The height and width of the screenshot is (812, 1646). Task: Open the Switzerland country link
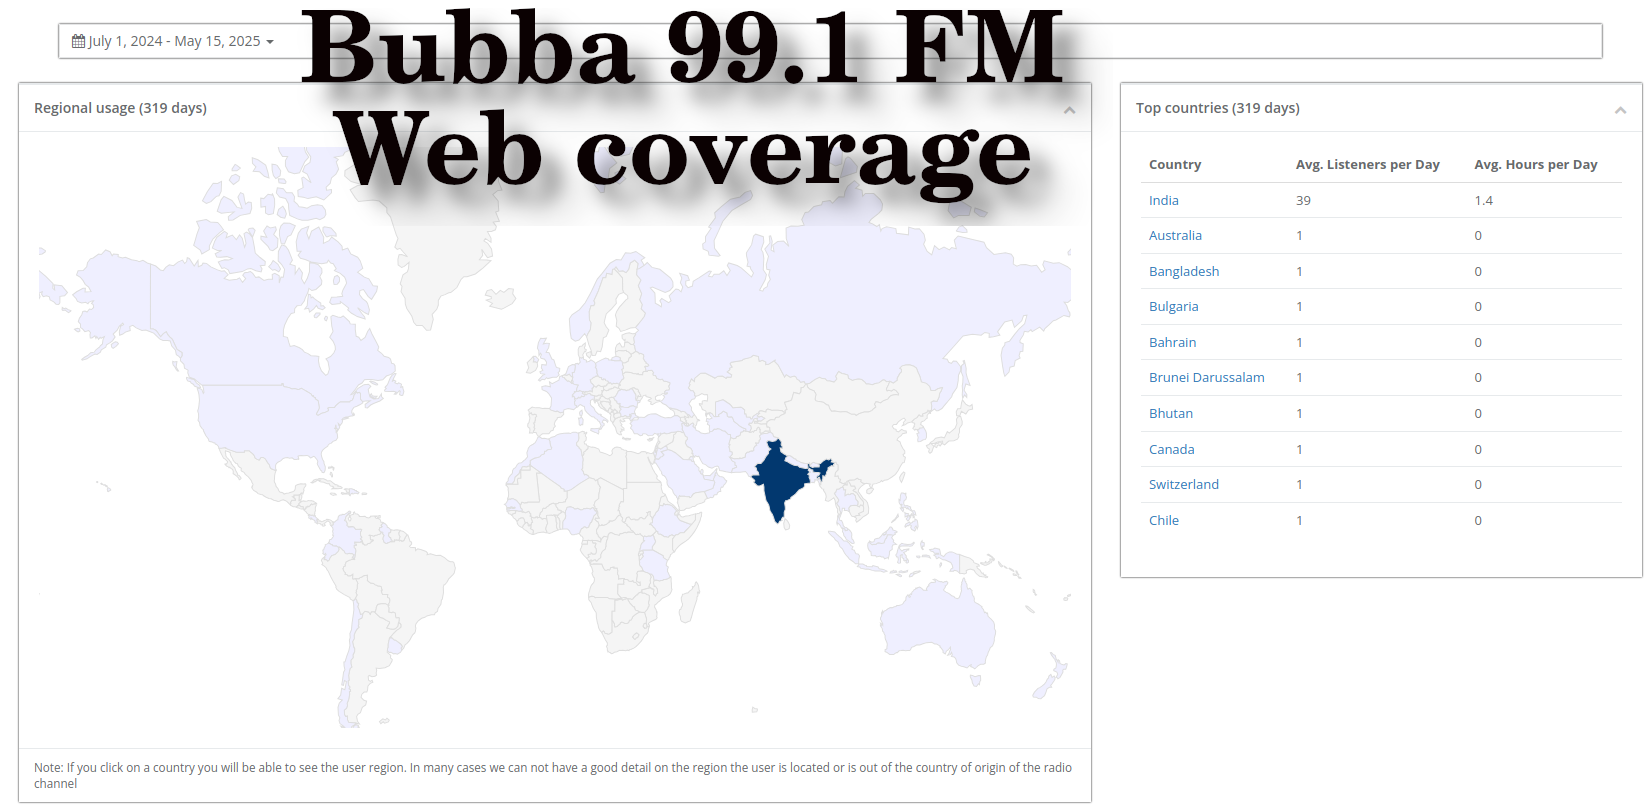pos(1184,485)
